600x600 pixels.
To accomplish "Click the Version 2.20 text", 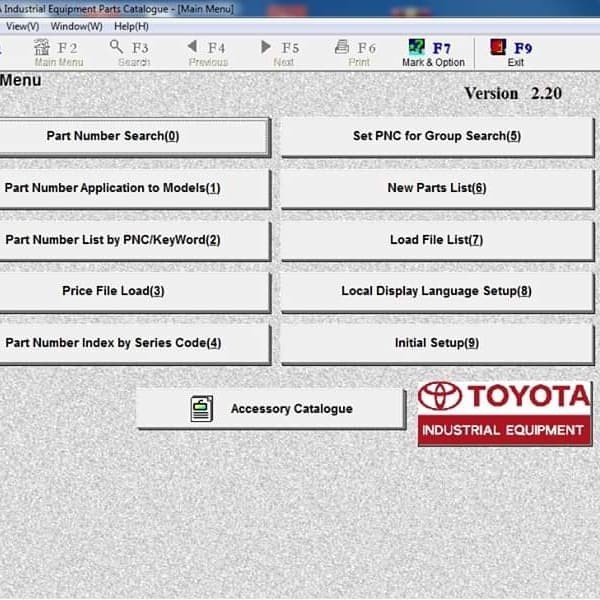I will coord(513,93).
